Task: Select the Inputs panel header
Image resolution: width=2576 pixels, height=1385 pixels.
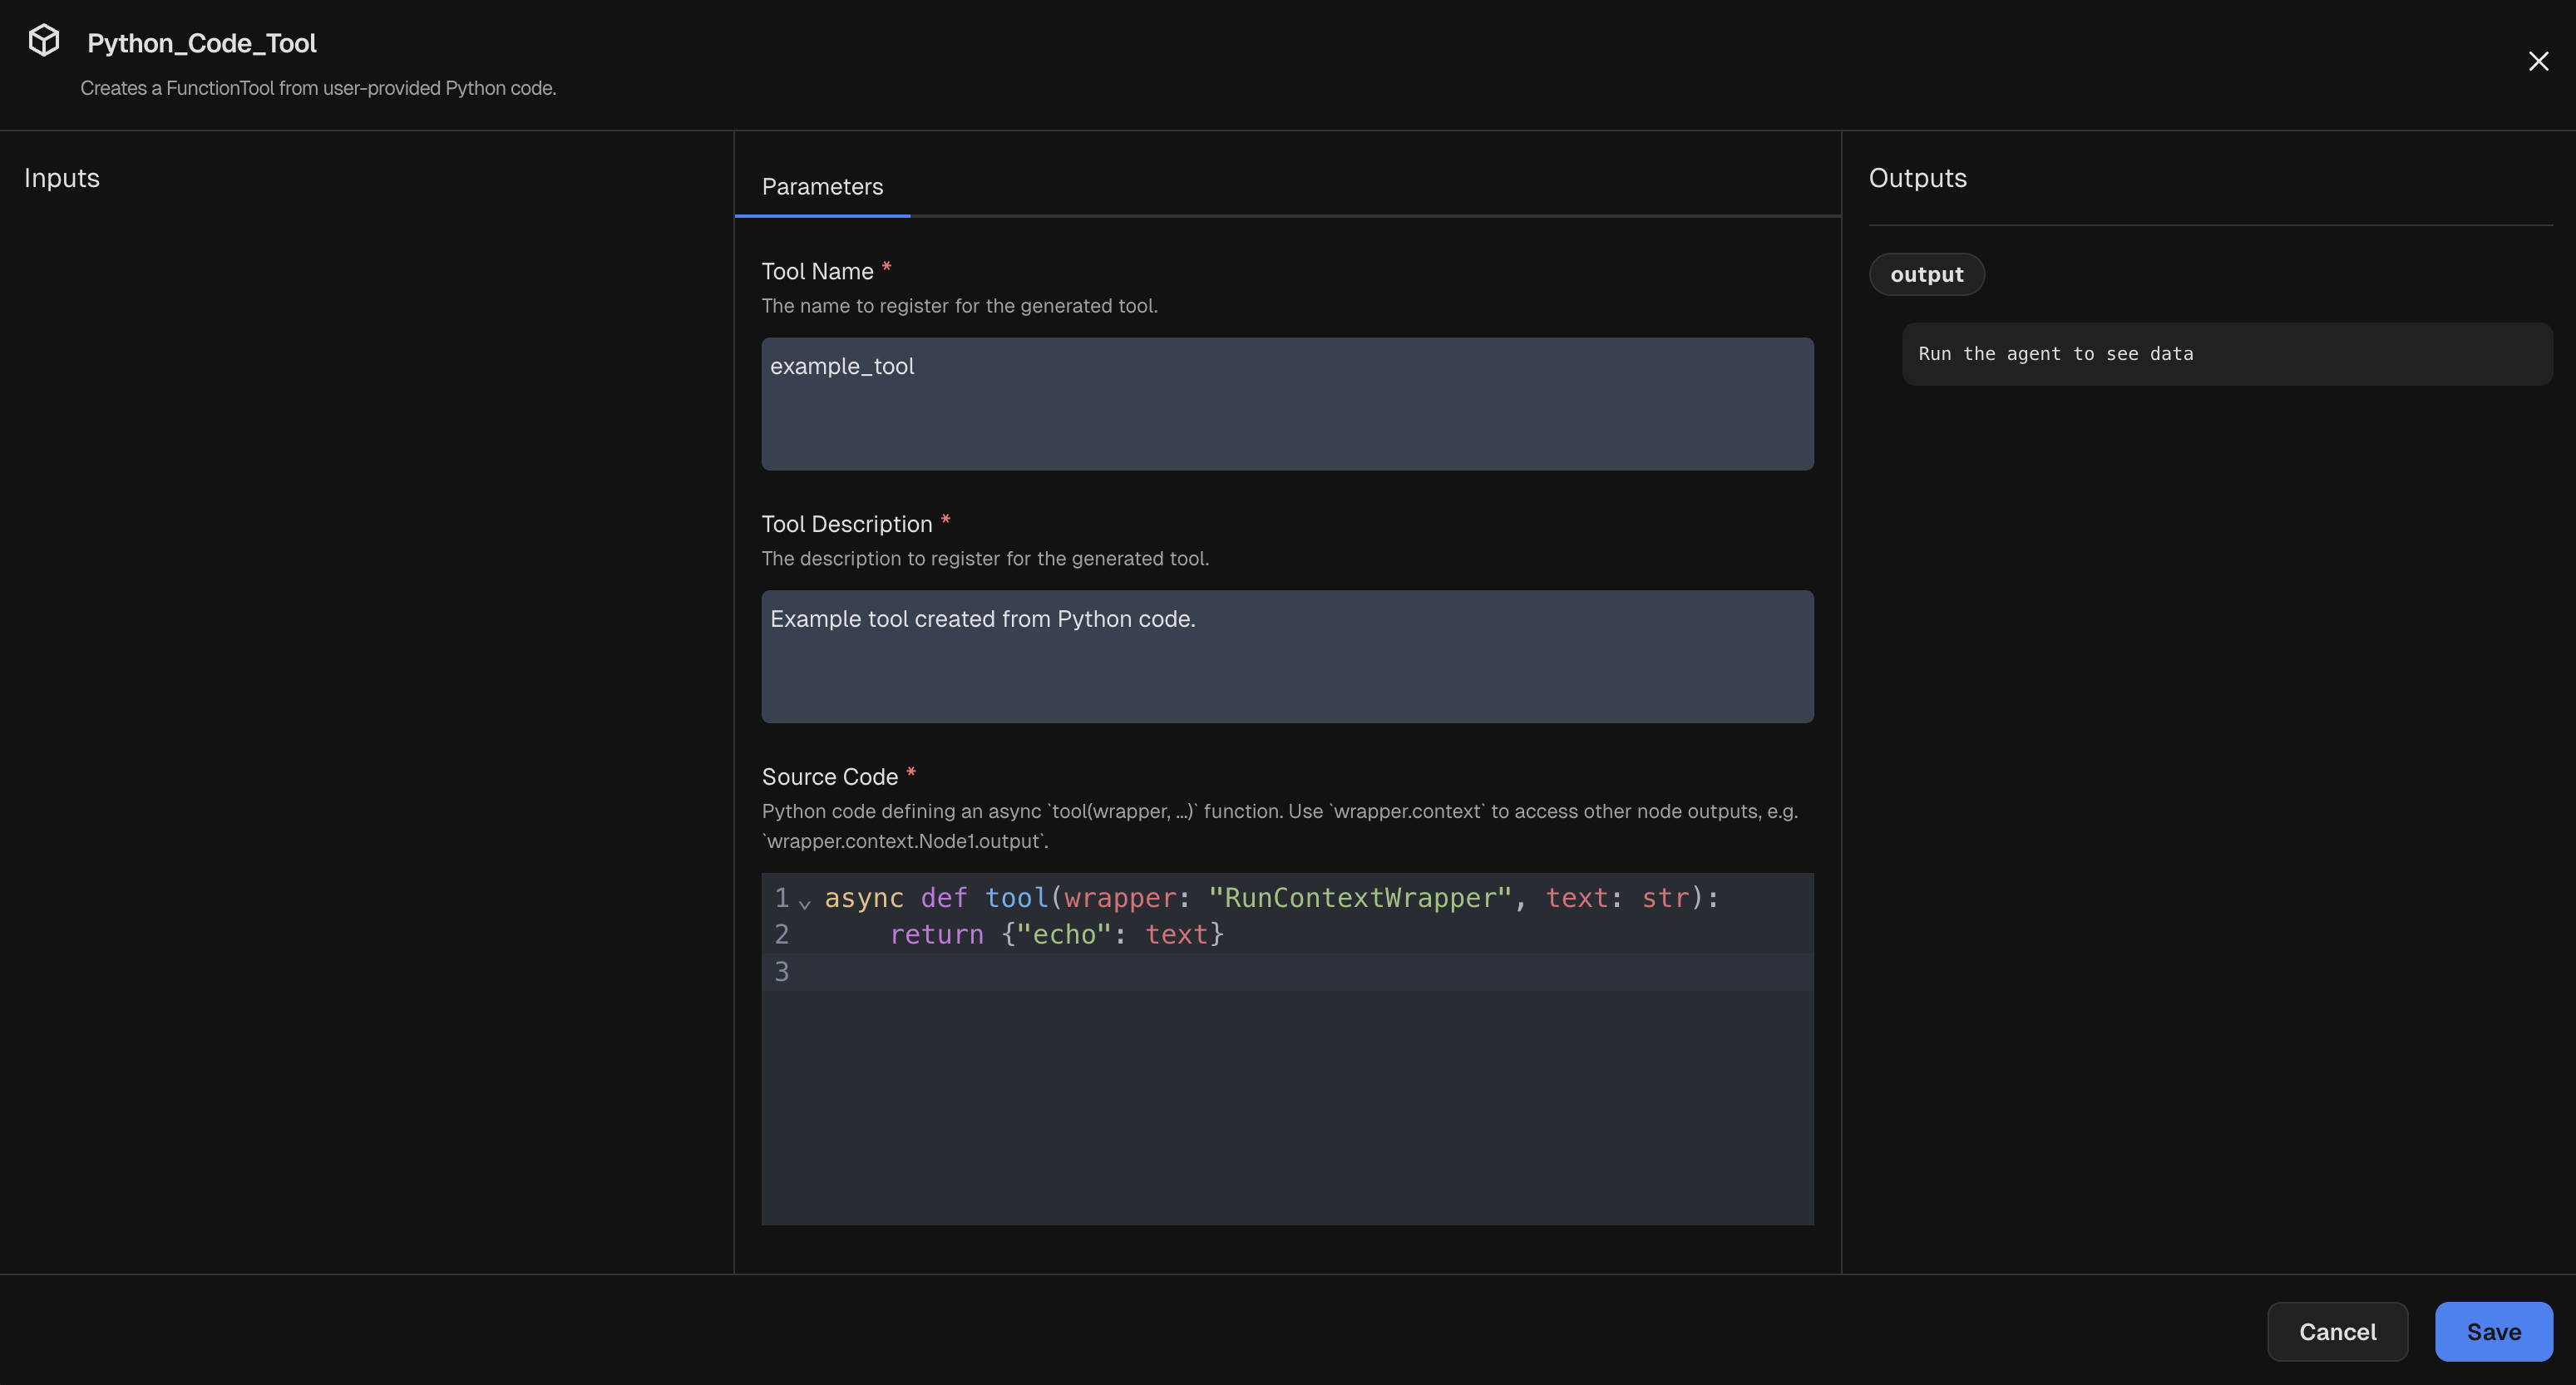Action: click(61, 177)
